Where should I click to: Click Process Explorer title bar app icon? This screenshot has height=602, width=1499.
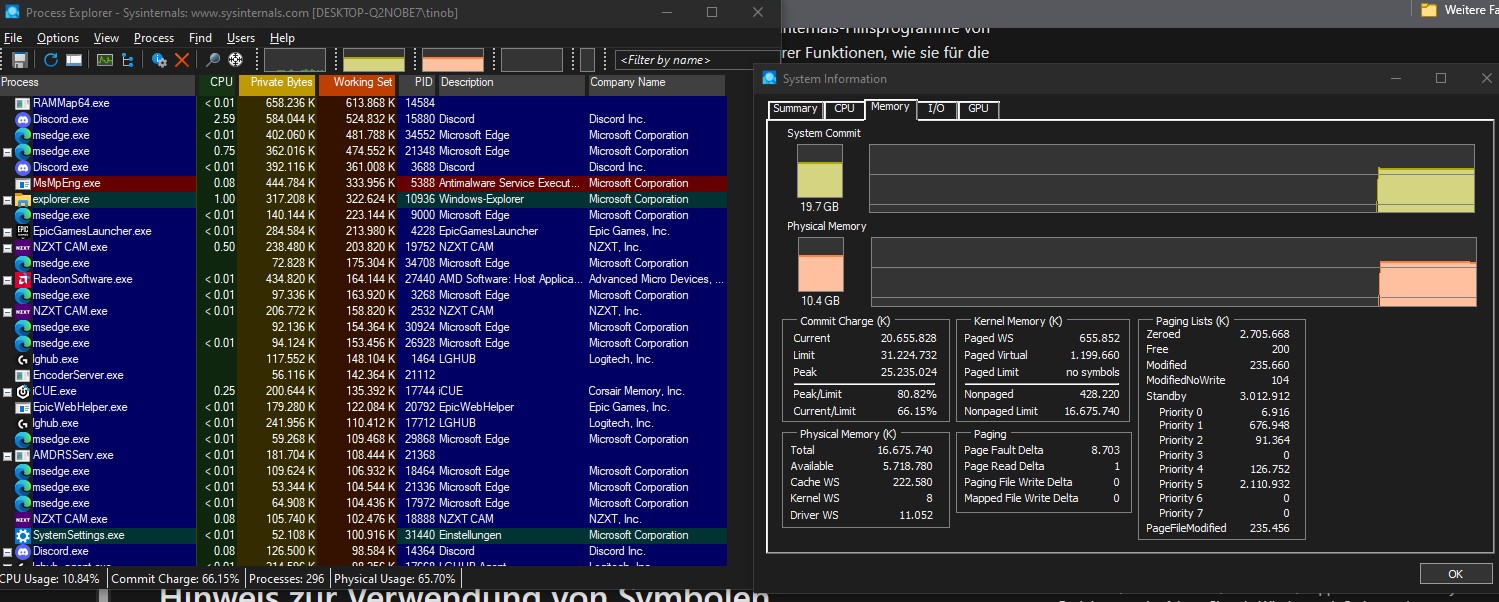pos(12,12)
